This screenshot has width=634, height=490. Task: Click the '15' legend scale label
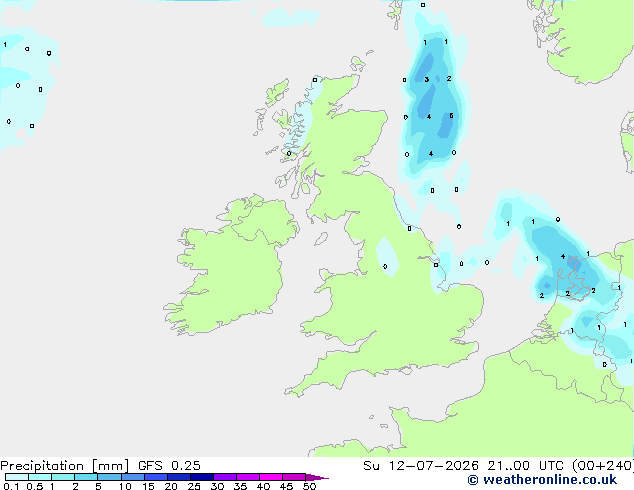(x=148, y=486)
